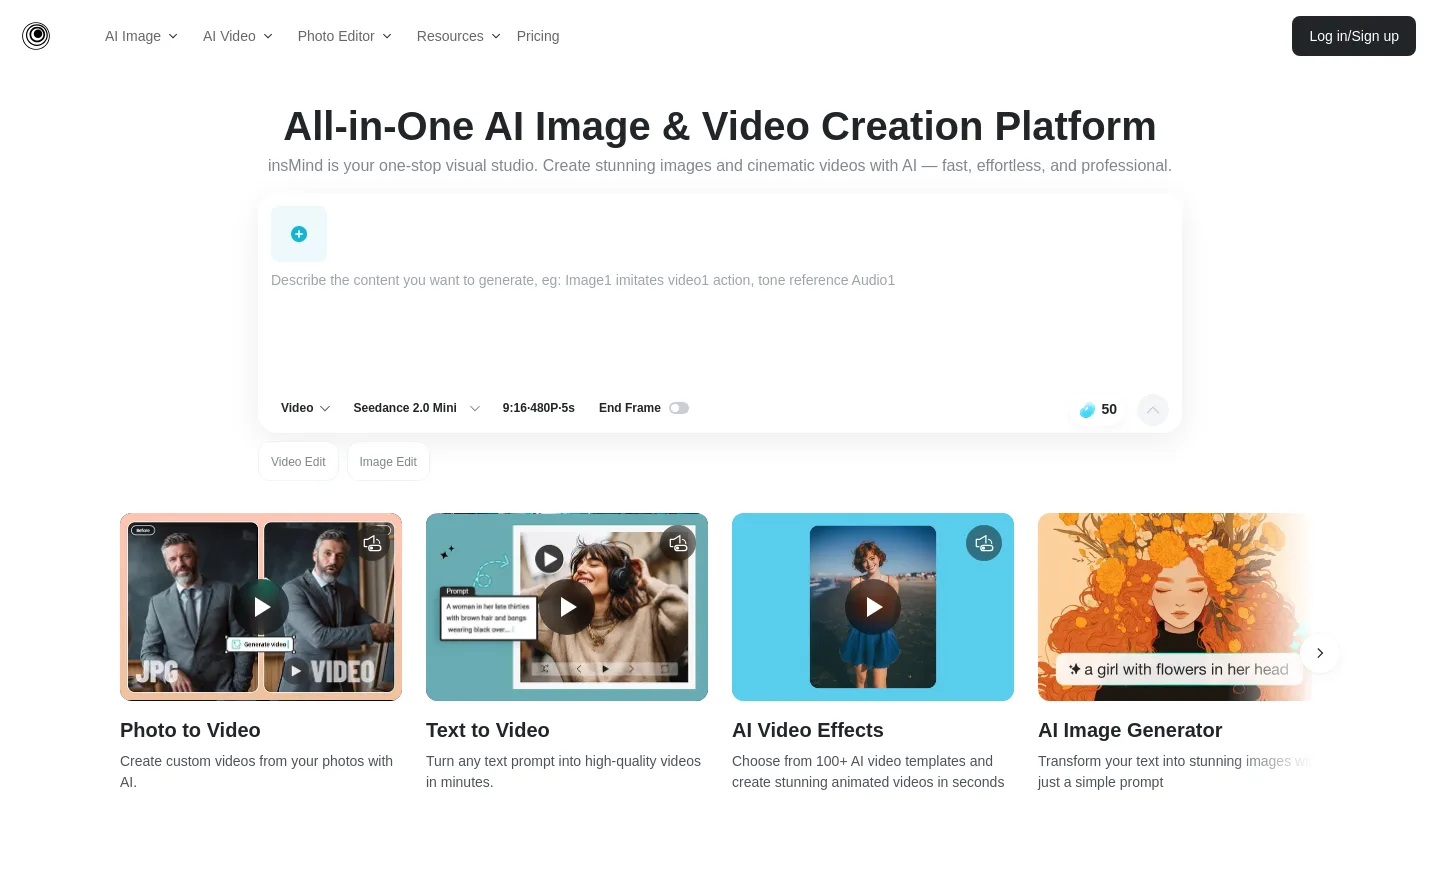The image size is (1440, 892).
Task: Select the Video Edit chip
Action: (298, 462)
